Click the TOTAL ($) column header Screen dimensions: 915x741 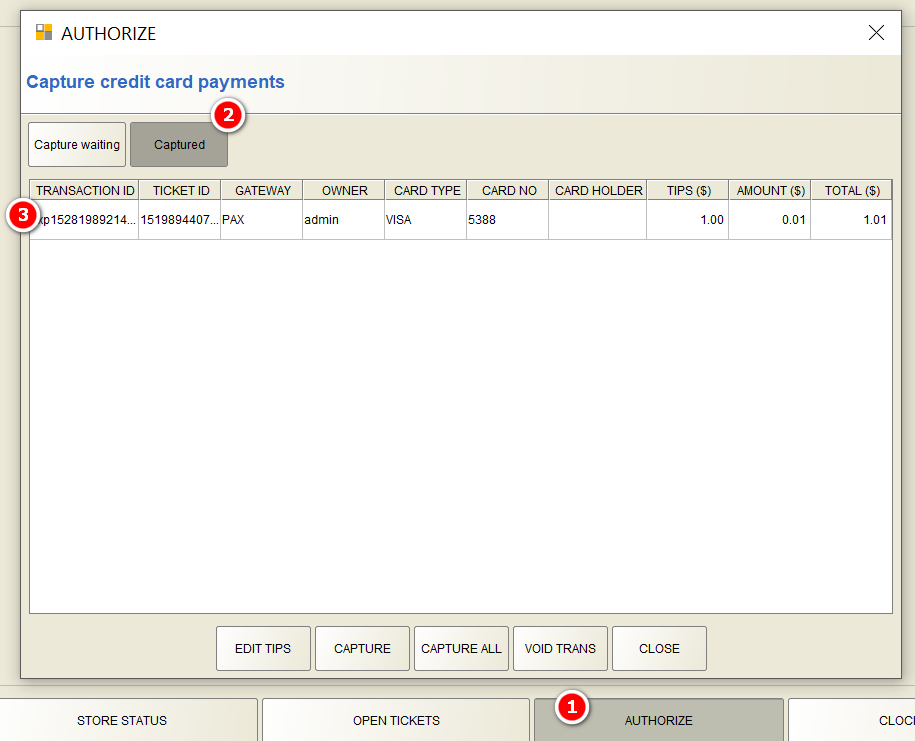[x=852, y=191]
